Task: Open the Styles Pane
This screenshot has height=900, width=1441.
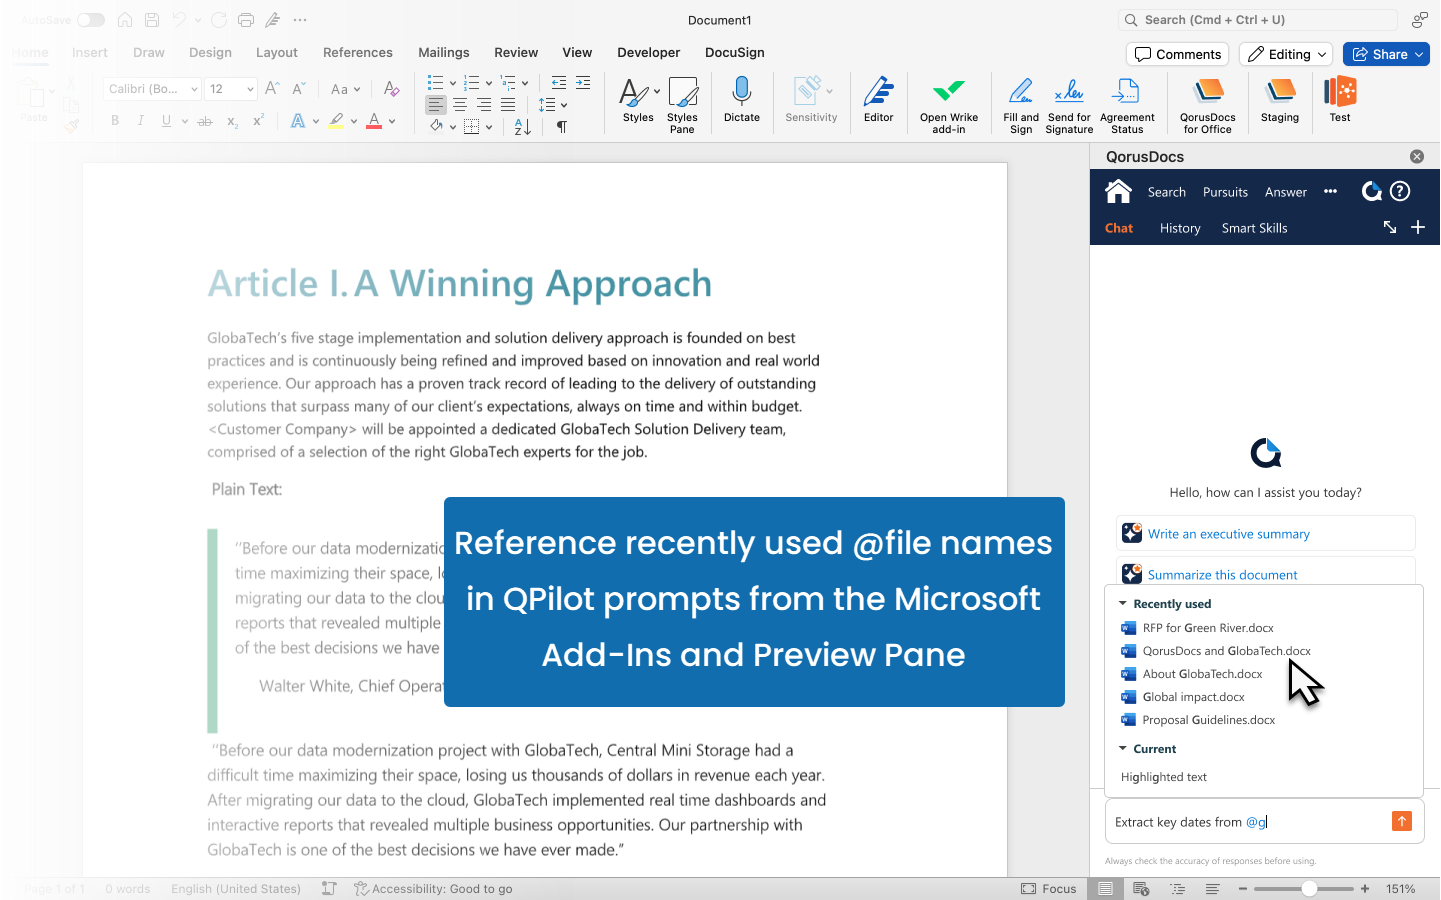Action: point(682,104)
